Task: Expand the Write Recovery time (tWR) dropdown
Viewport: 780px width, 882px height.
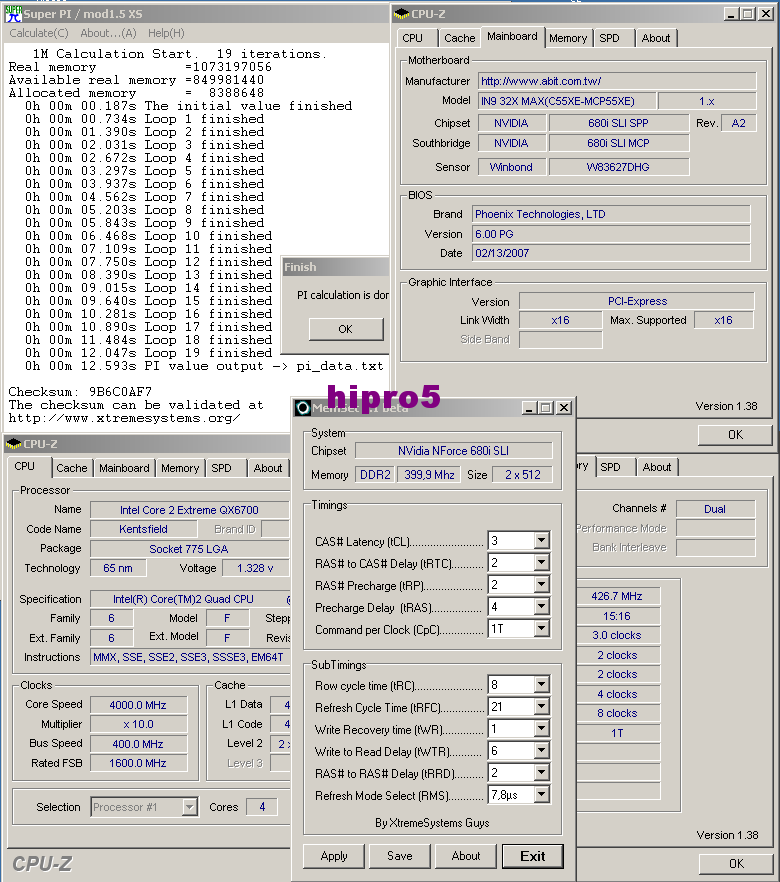Action: pyautogui.click(x=542, y=729)
